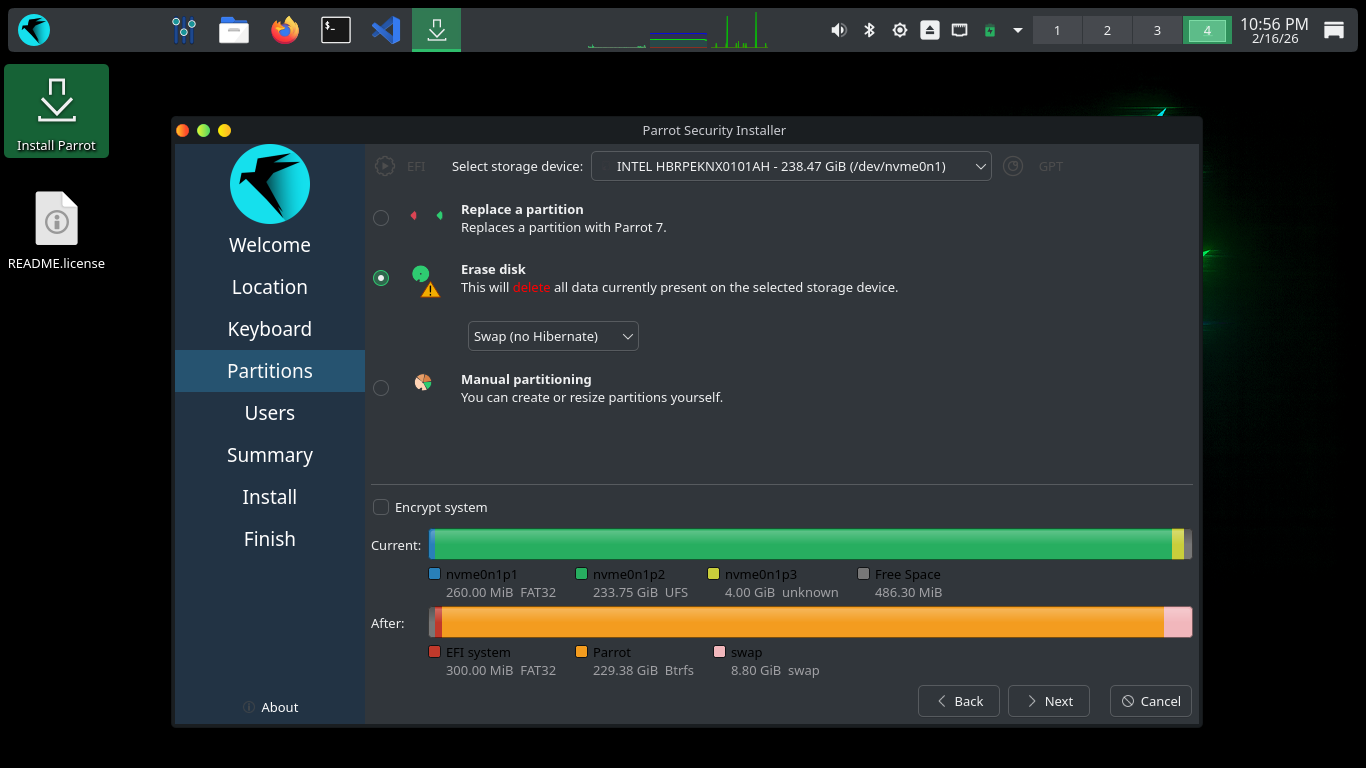Image resolution: width=1366 pixels, height=768 pixels.
Task: Switch to workspace 2
Action: (x=1107, y=30)
